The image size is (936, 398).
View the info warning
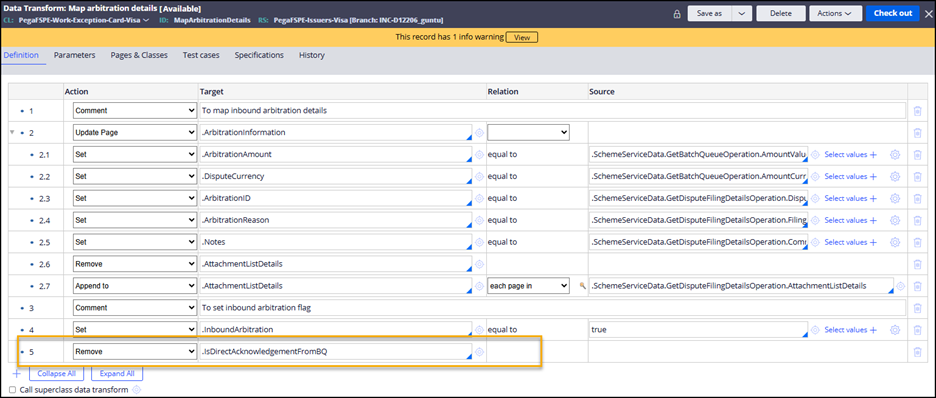click(522, 37)
